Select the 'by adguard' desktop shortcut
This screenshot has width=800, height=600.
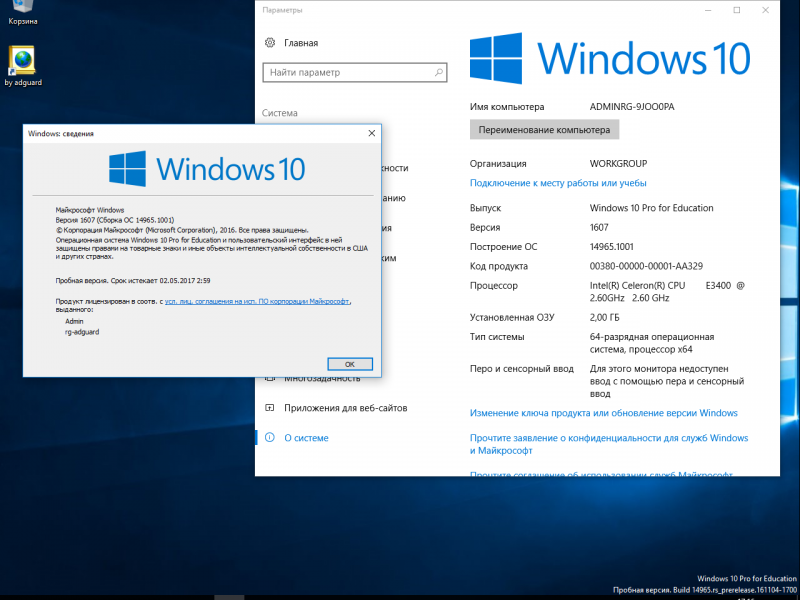click(x=22, y=66)
